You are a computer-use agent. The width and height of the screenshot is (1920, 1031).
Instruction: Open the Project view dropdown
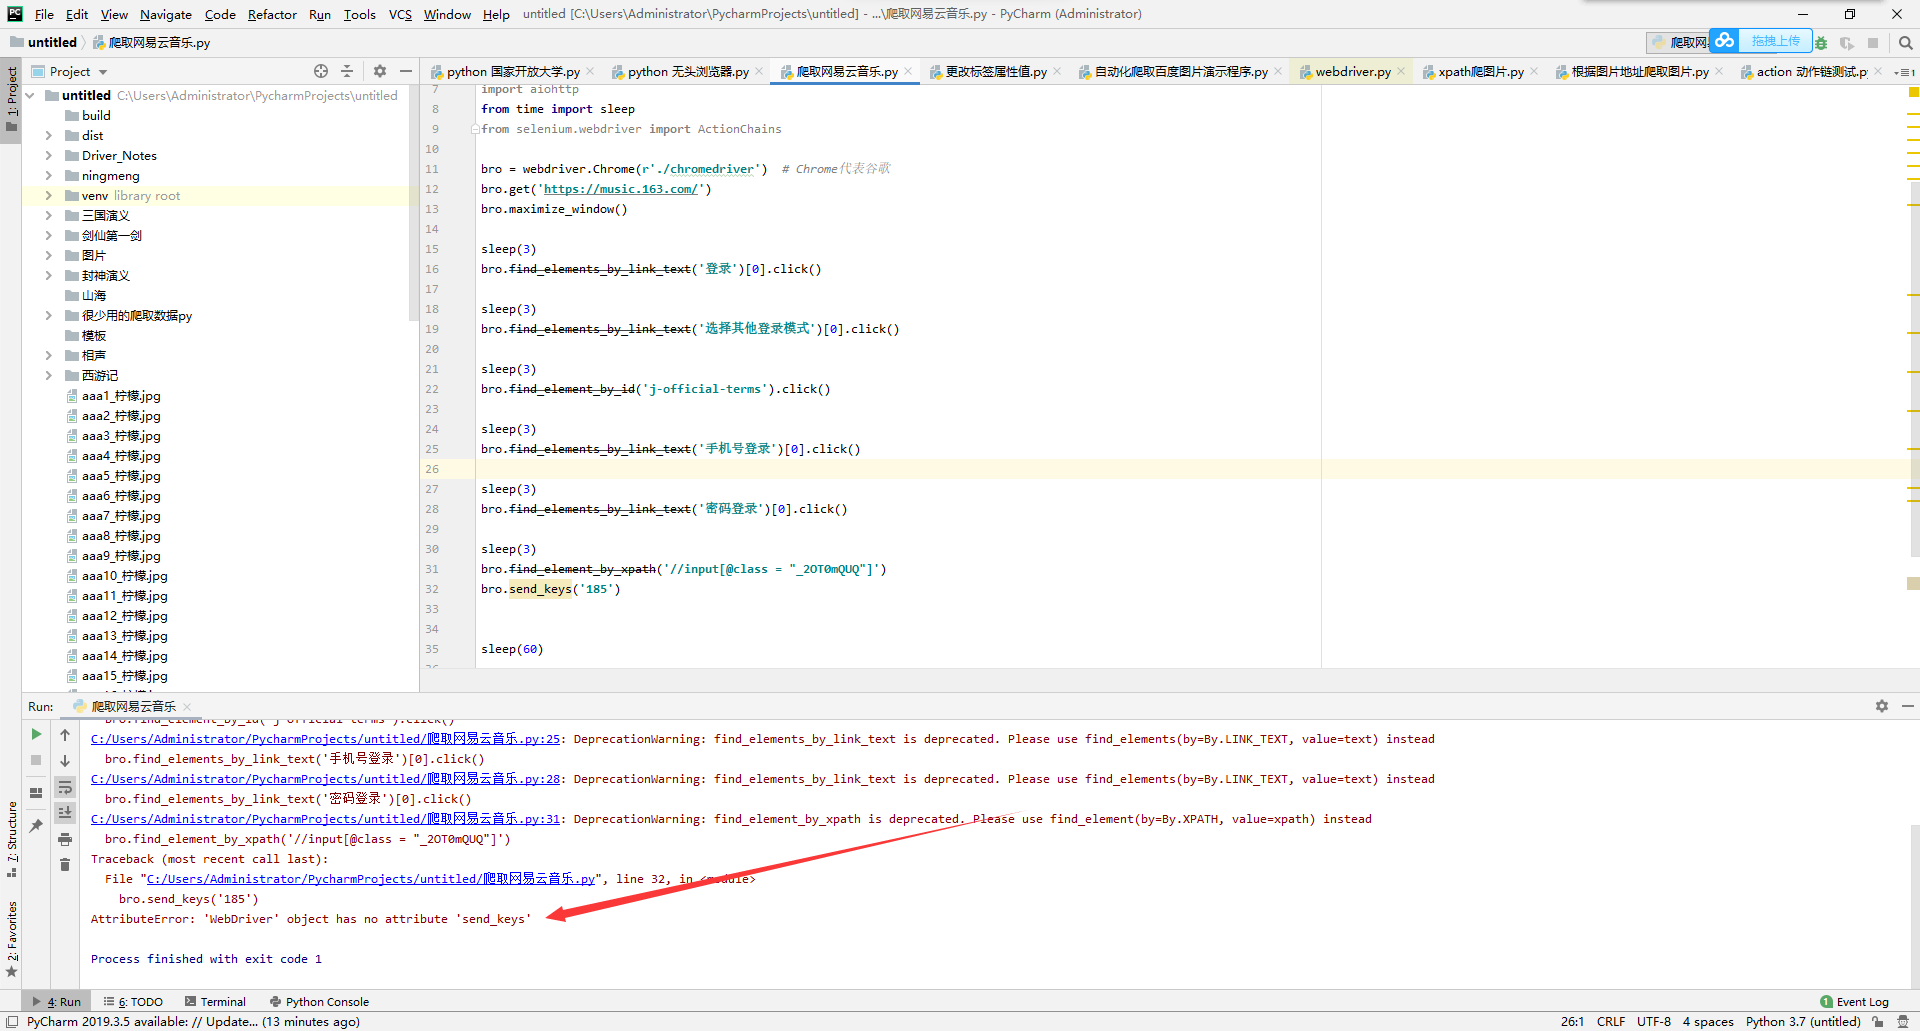(x=103, y=72)
